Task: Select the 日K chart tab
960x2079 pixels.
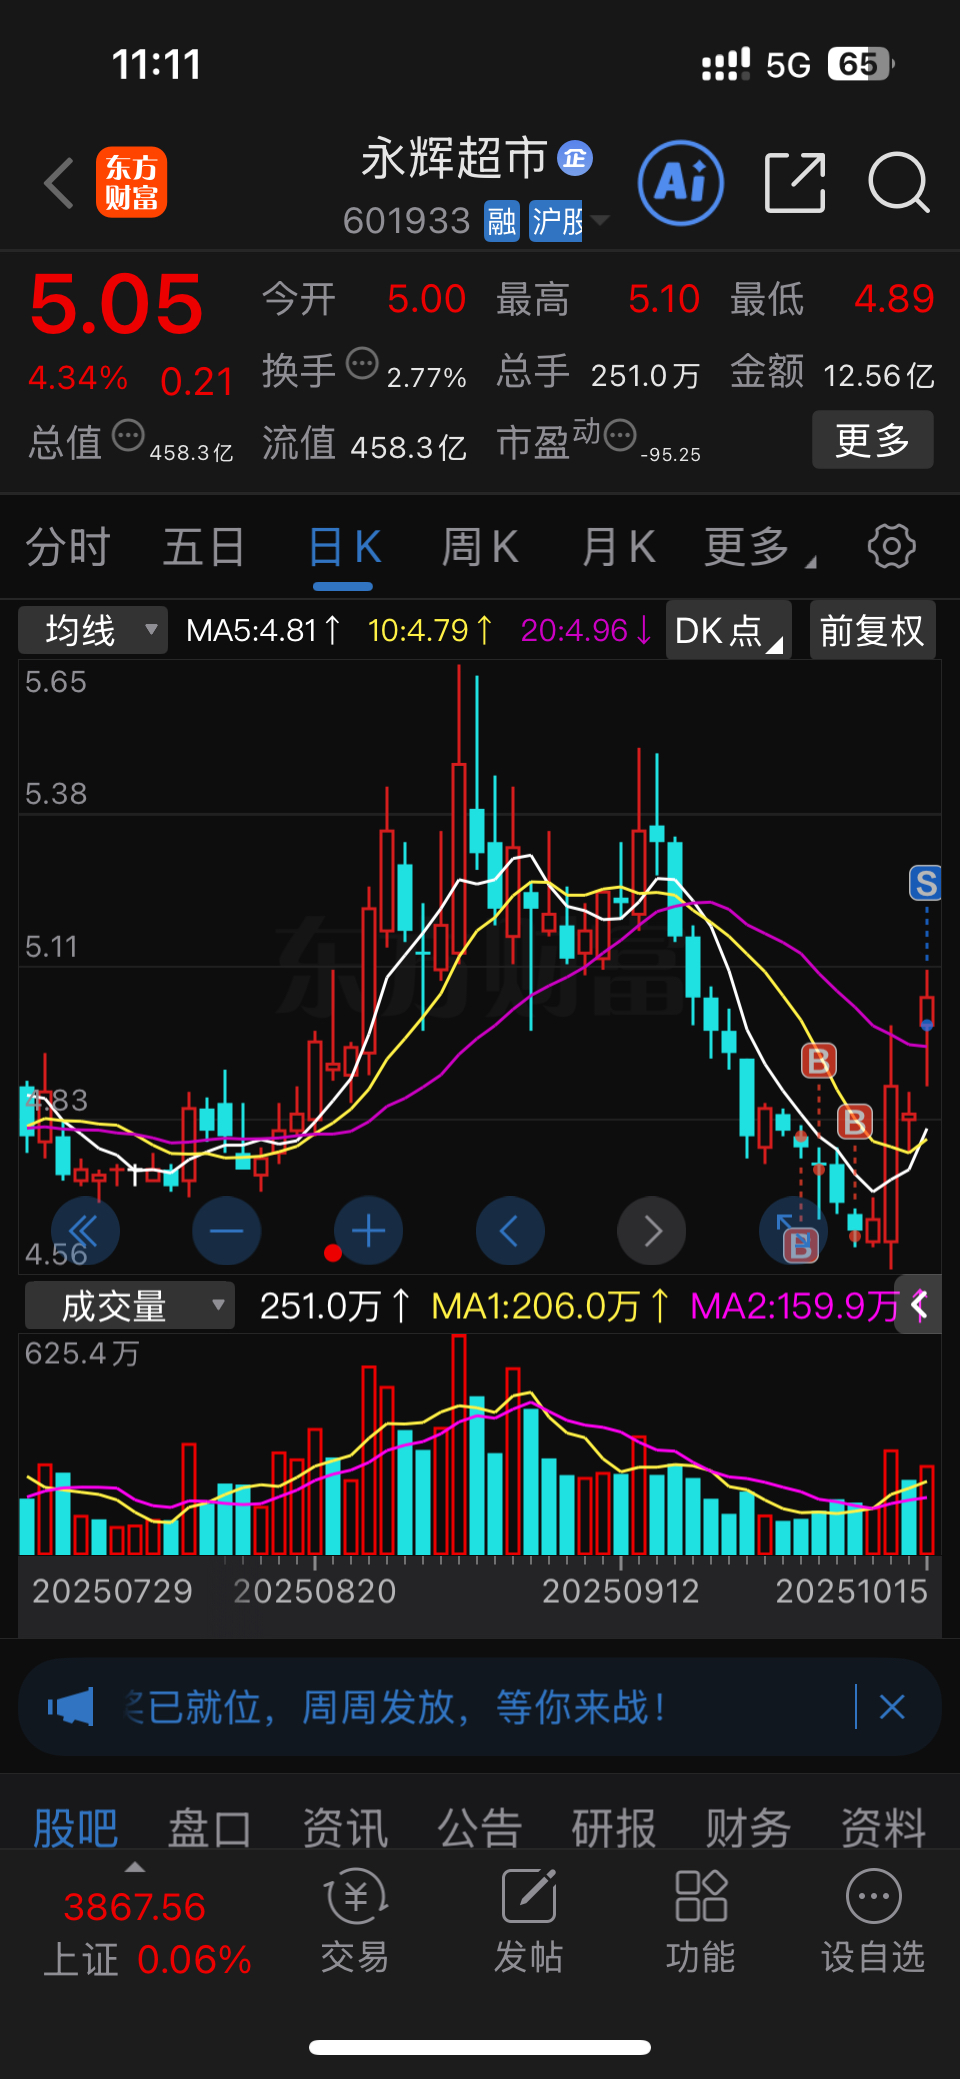Action: [344, 548]
